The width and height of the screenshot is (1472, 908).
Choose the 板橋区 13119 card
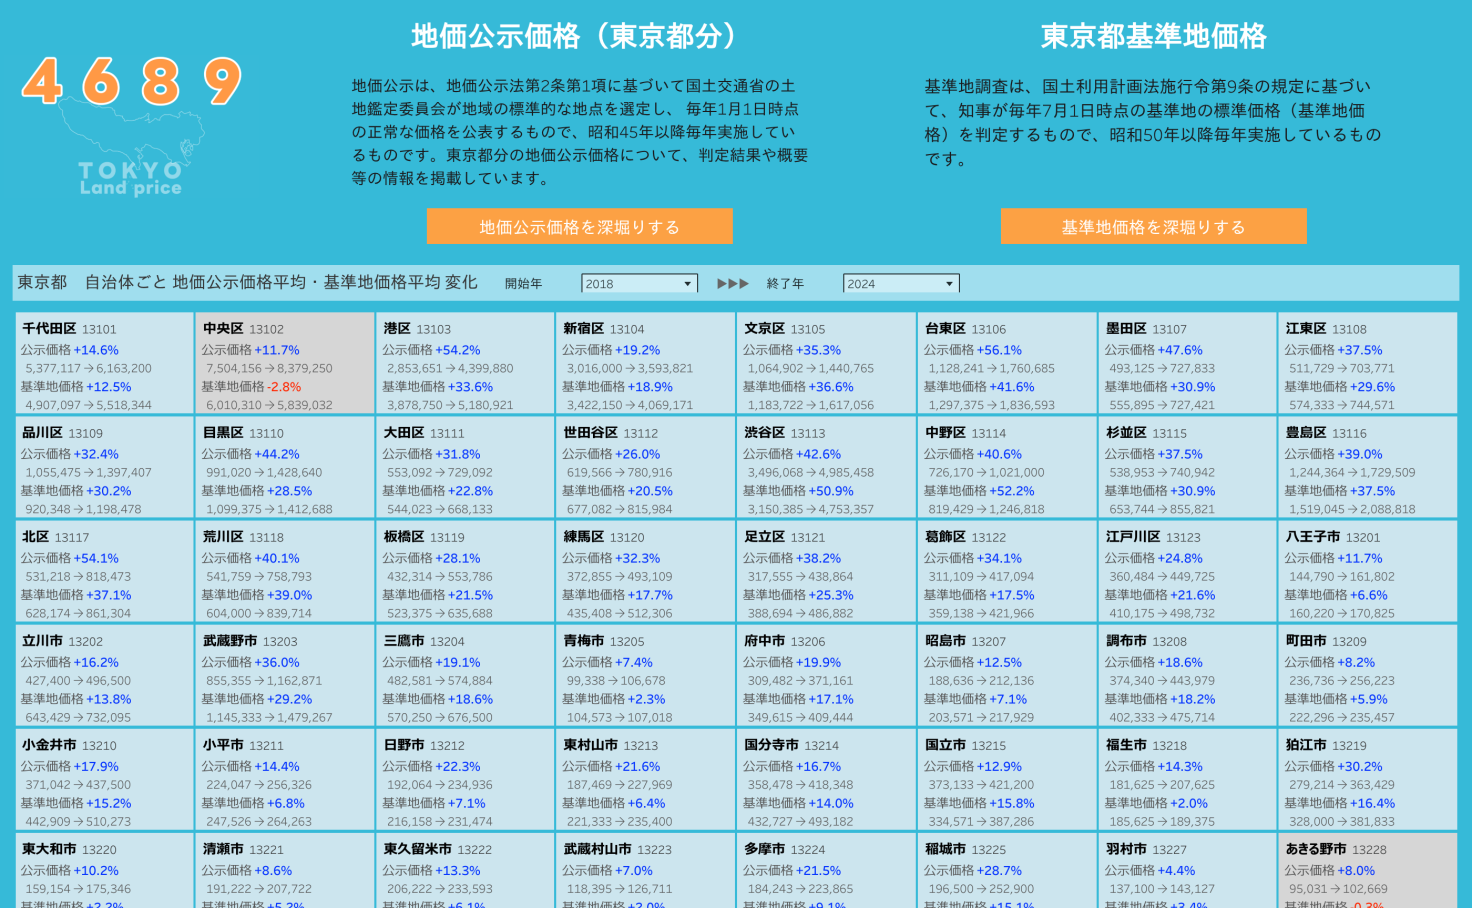(x=466, y=571)
